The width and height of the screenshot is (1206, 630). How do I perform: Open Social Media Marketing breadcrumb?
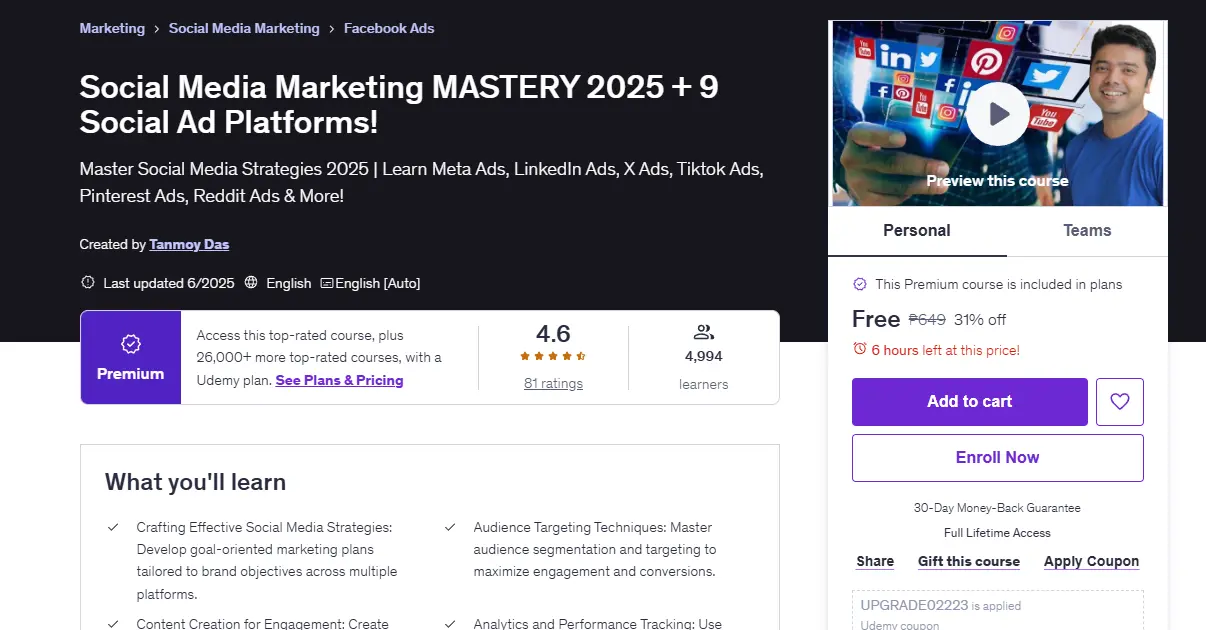tap(244, 28)
